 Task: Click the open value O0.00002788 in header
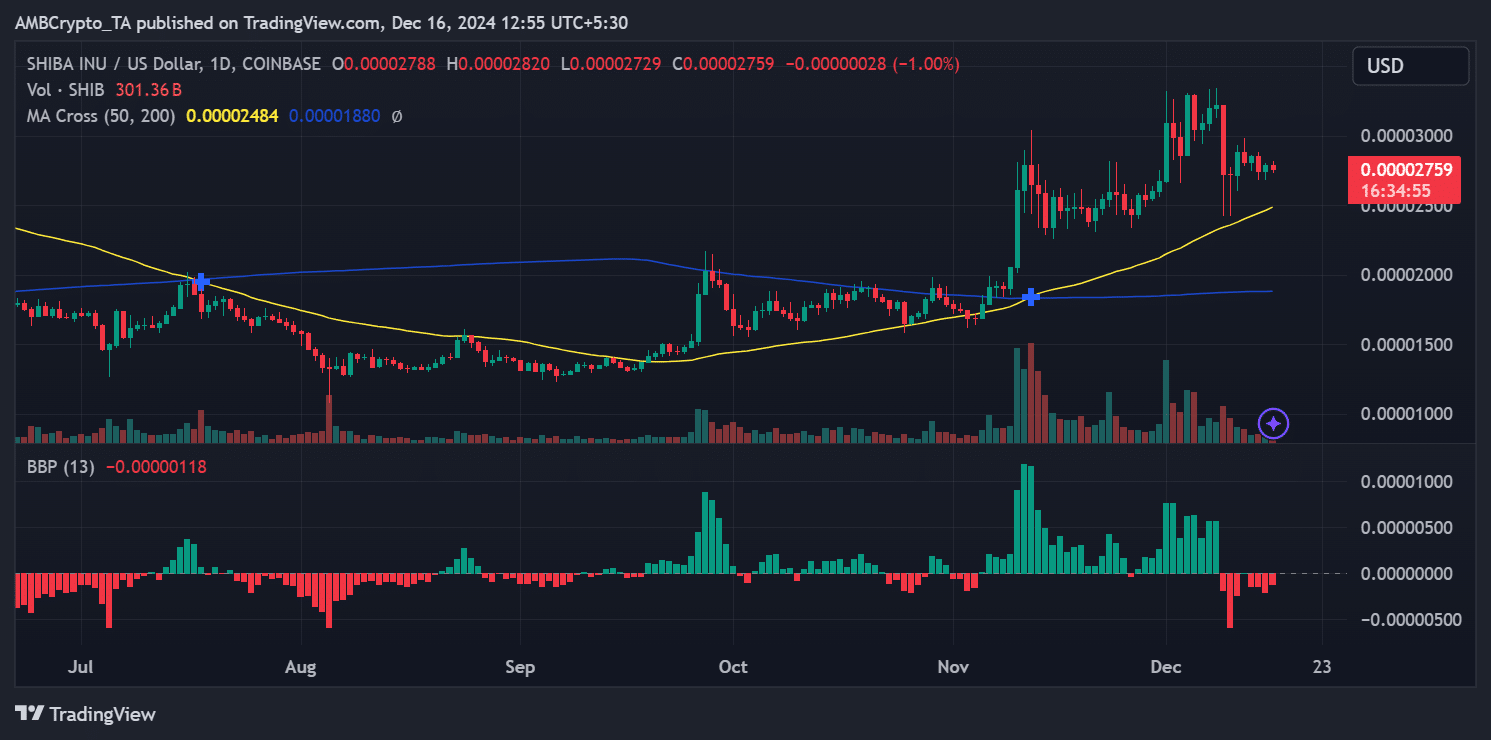(384, 64)
